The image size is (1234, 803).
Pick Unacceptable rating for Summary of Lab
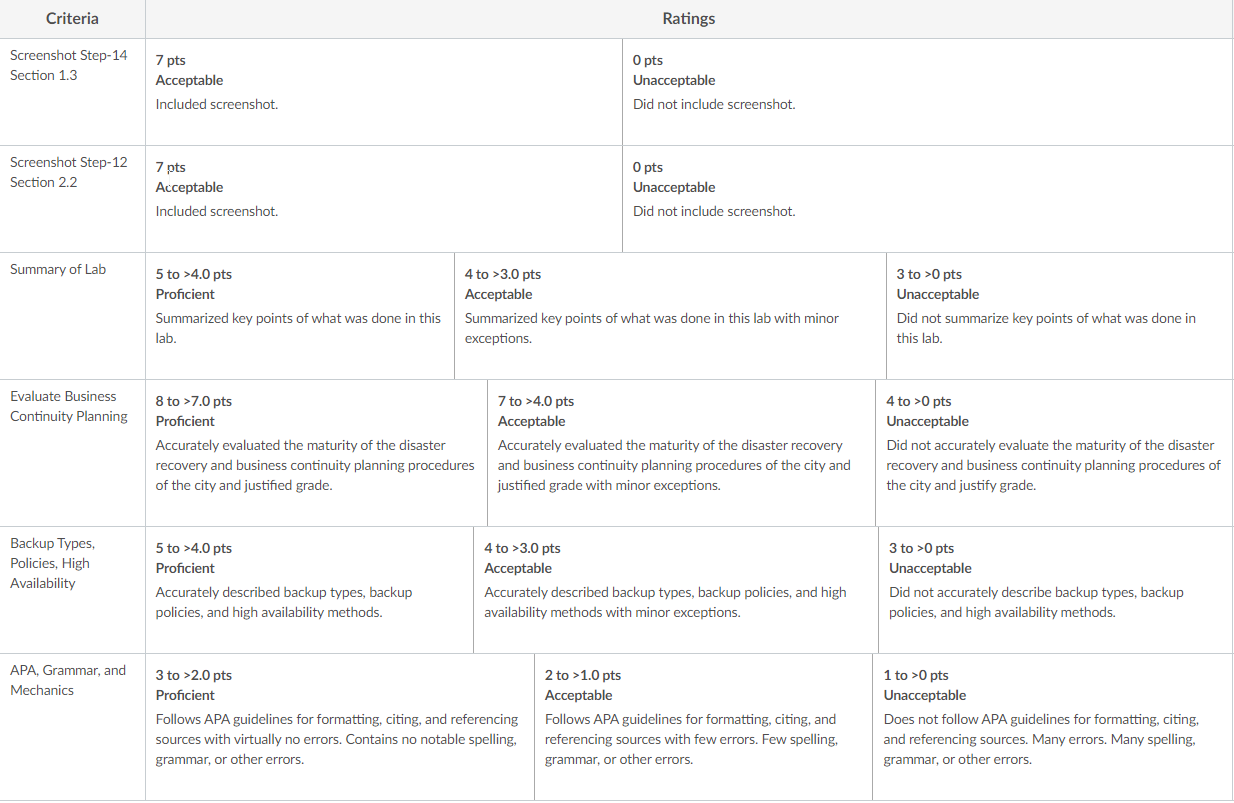pyautogui.click(x=1060, y=316)
